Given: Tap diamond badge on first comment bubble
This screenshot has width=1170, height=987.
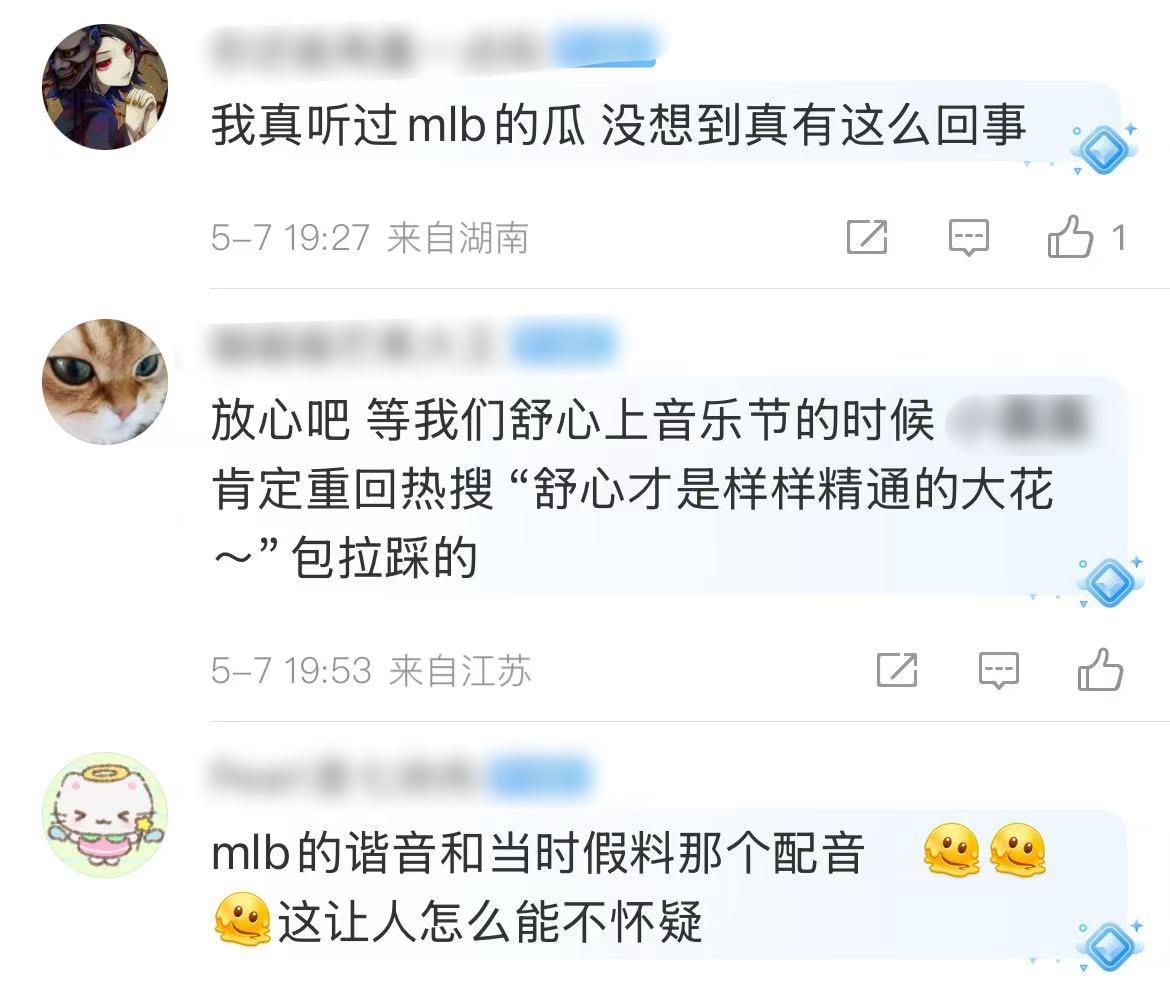Looking at the screenshot, I should tap(1104, 148).
